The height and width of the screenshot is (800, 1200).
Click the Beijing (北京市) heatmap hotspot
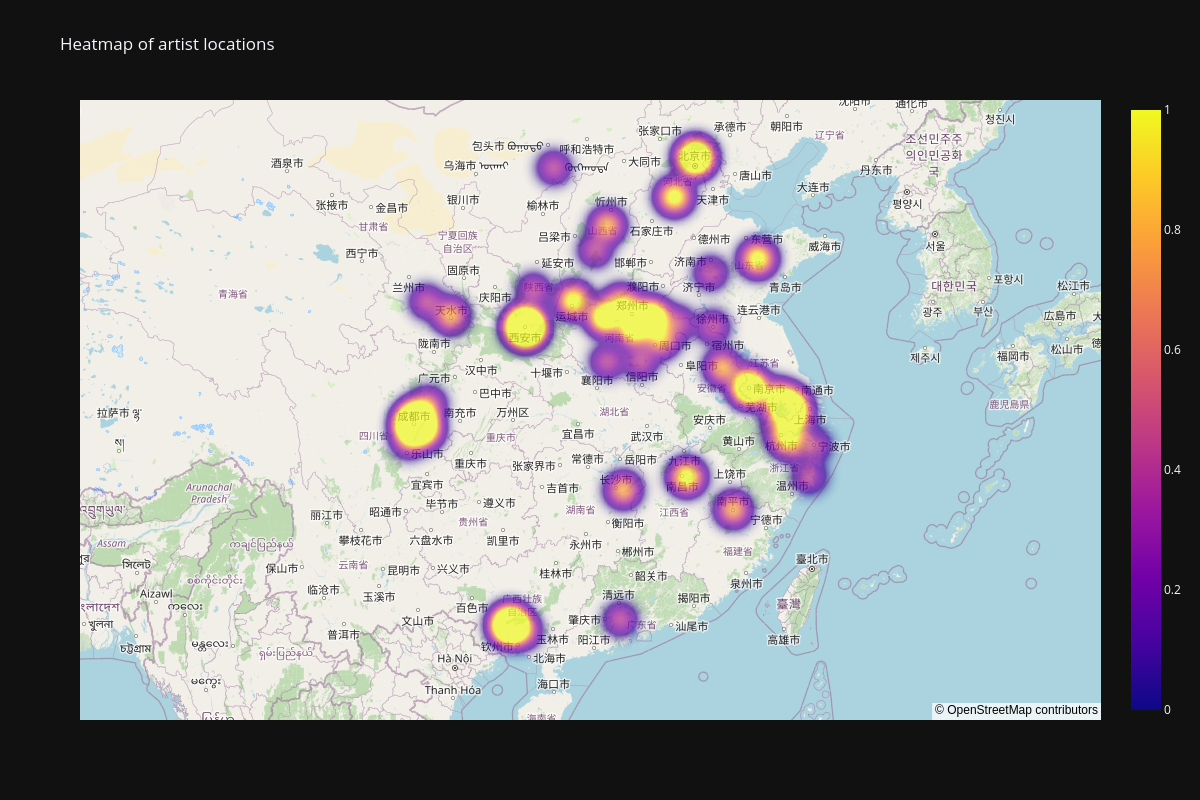click(695, 156)
